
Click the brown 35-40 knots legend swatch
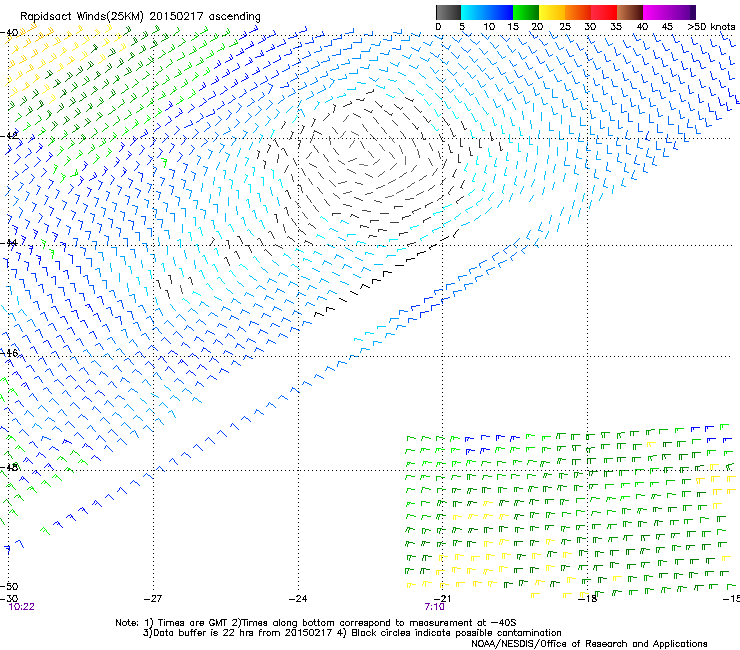click(630, 12)
